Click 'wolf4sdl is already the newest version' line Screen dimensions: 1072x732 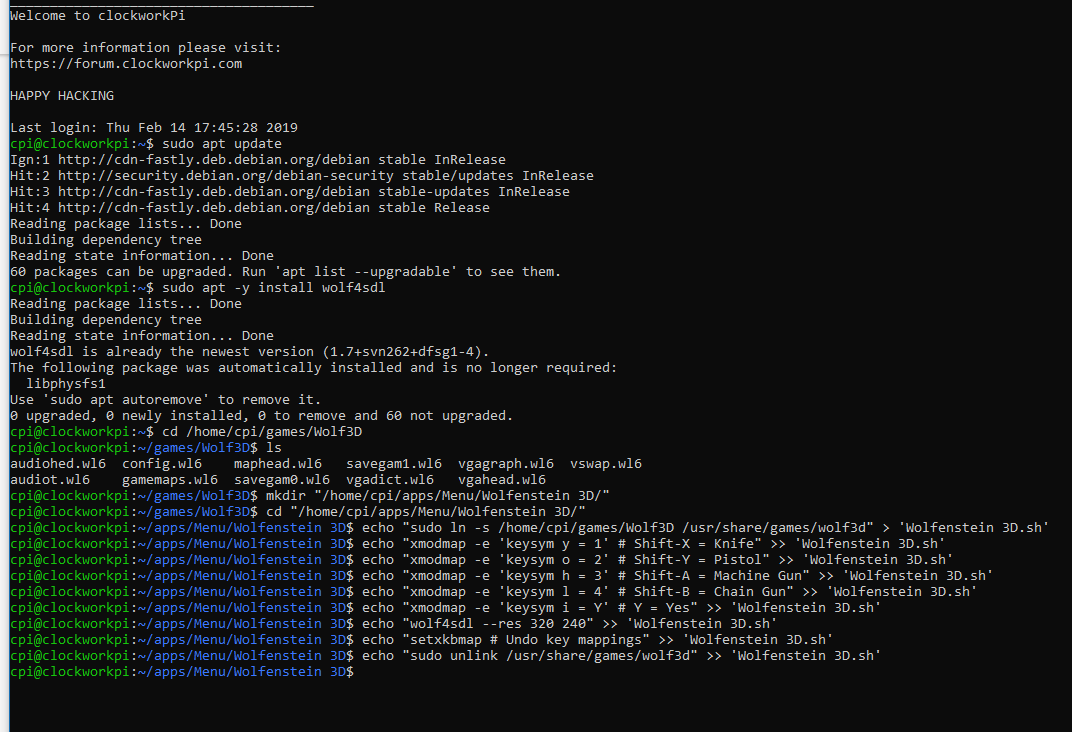point(250,352)
